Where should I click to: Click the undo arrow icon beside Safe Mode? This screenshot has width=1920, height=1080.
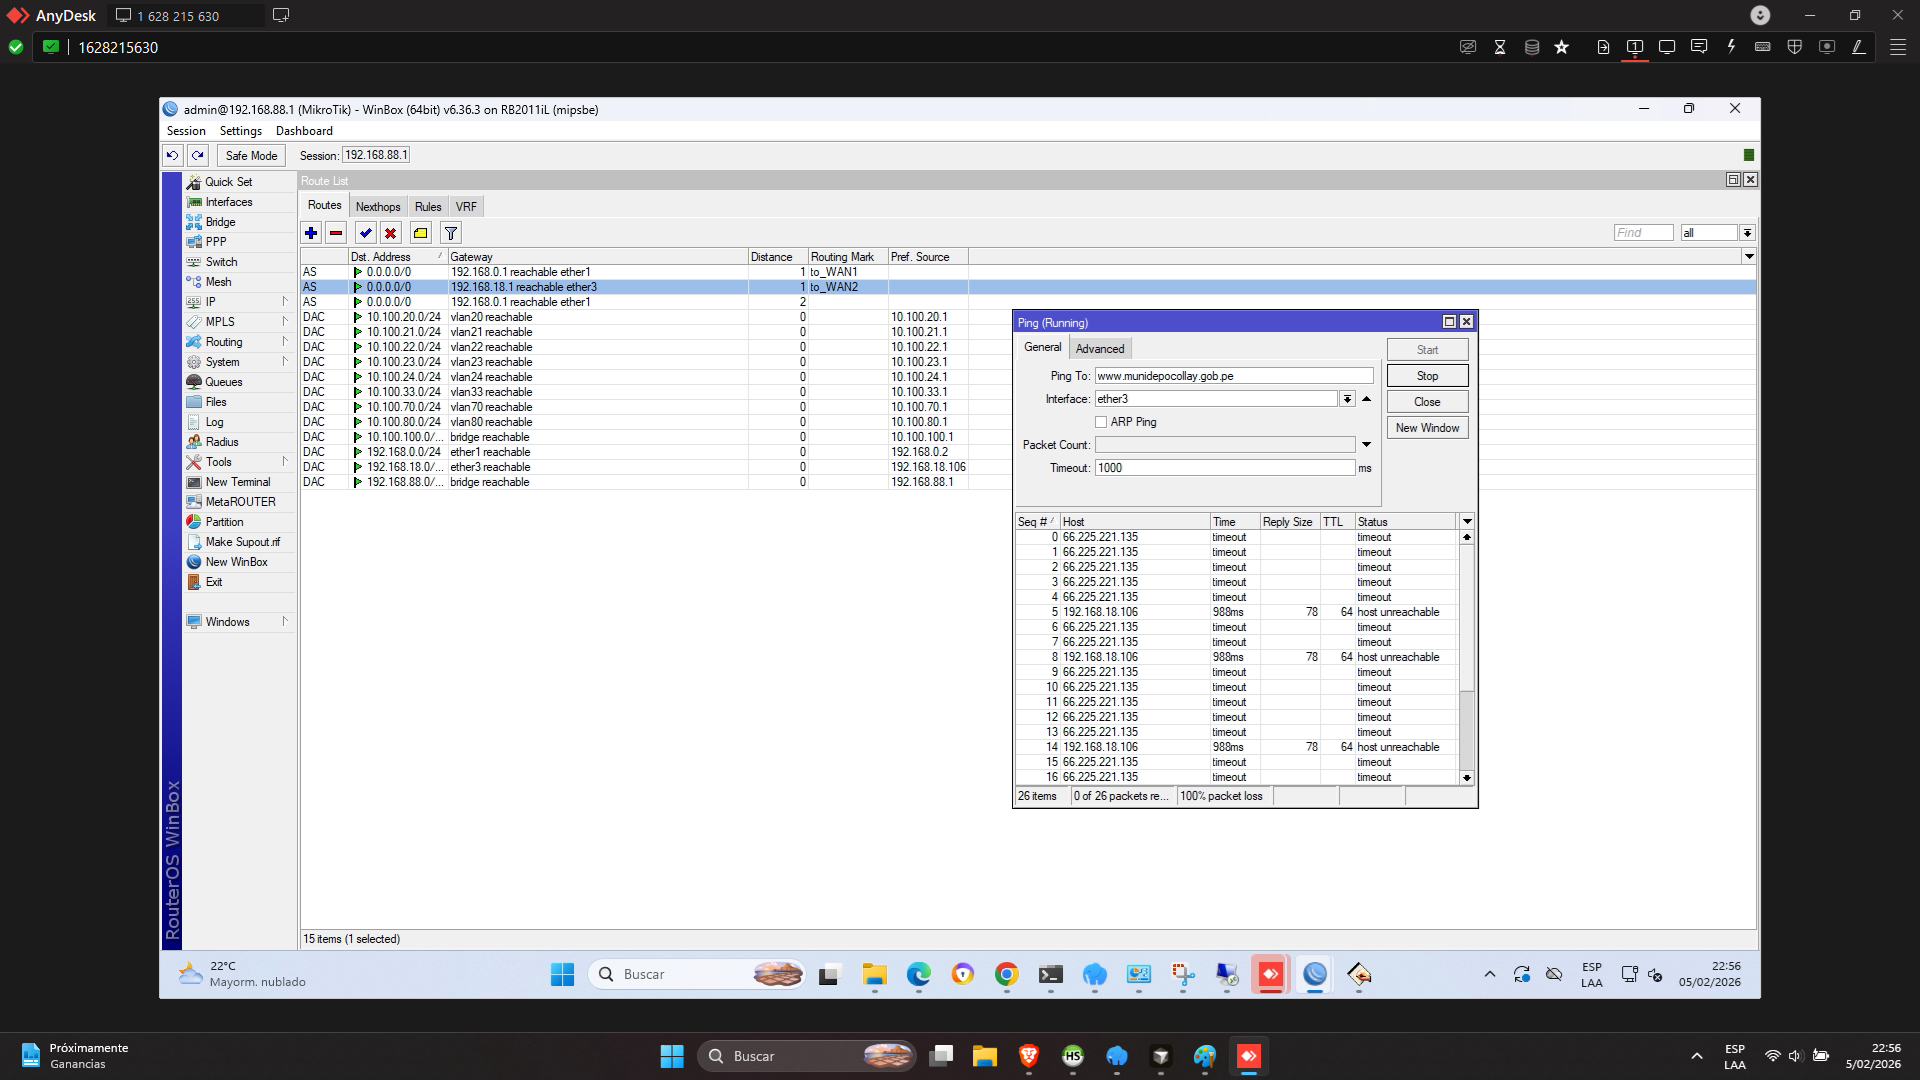pyautogui.click(x=172, y=155)
